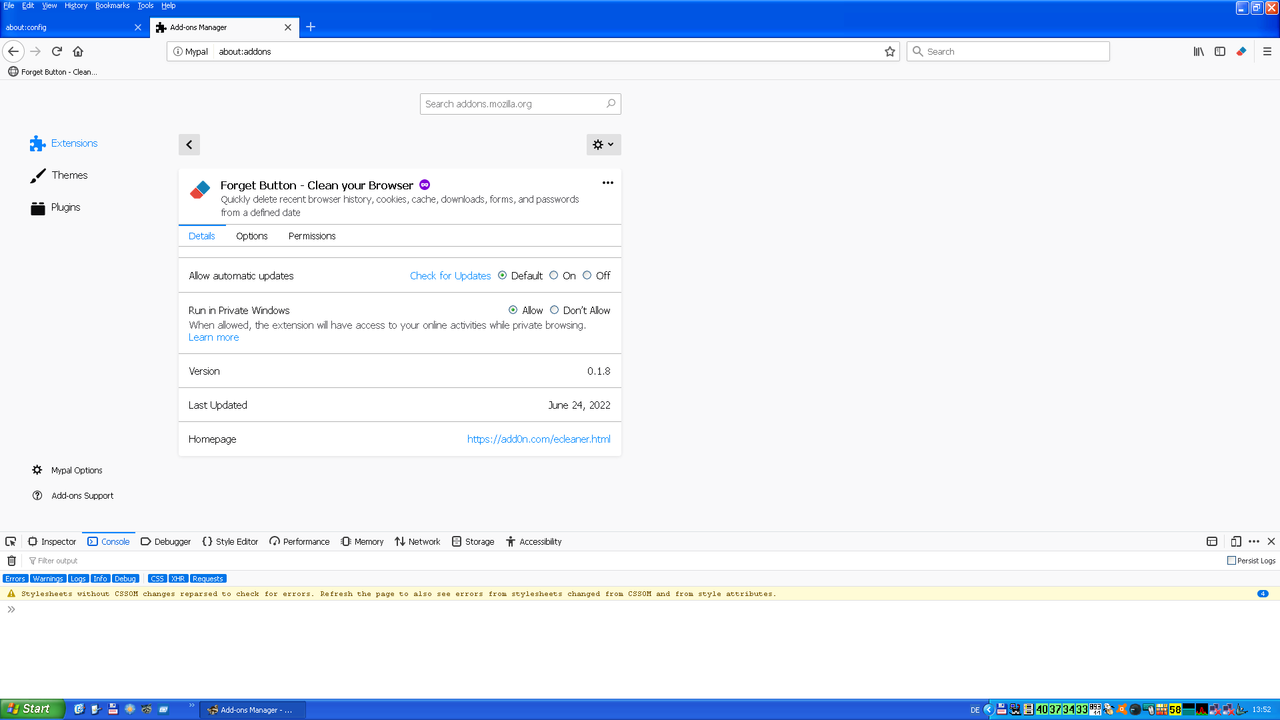Click the browser Search box
This screenshot has width=1280, height=720.
click(x=1008, y=51)
